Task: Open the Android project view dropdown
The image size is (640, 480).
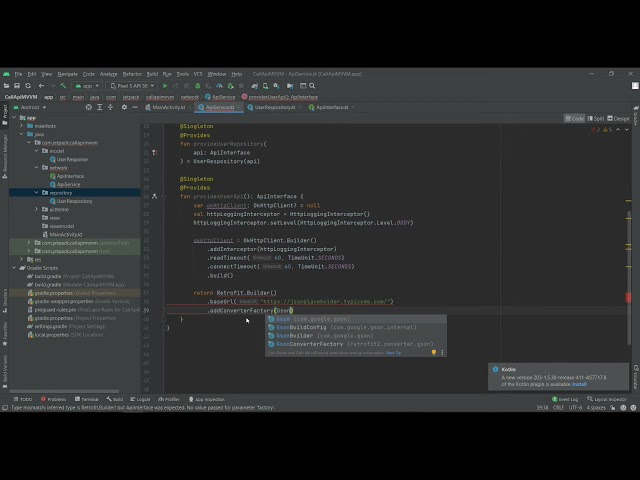Action: [x=30, y=107]
